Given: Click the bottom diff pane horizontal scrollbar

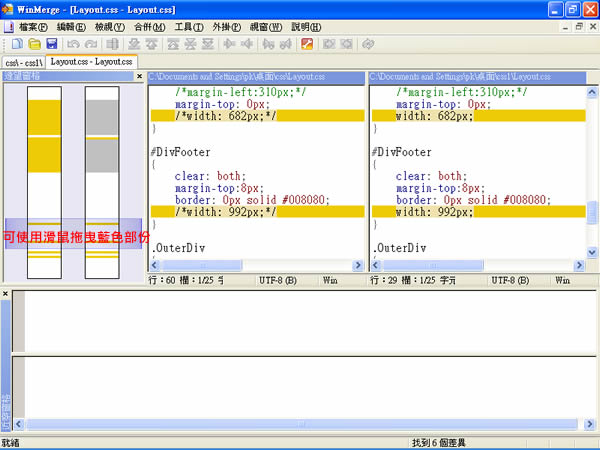Looking at the screenshot, I should [x=300, y=424].
